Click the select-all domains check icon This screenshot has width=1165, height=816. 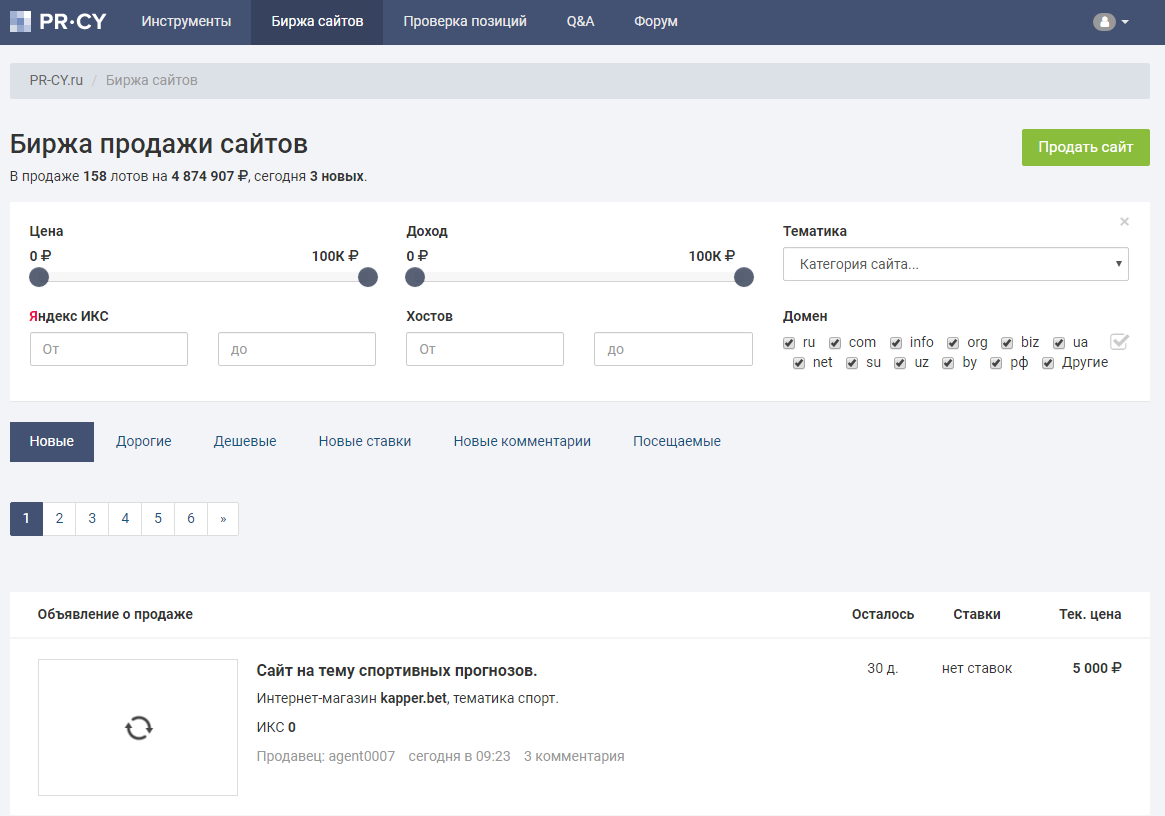pos(1119,341)
